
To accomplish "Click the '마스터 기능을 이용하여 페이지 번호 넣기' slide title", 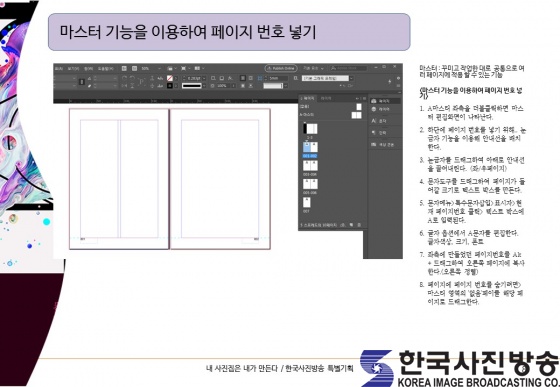I will [188, 32].
